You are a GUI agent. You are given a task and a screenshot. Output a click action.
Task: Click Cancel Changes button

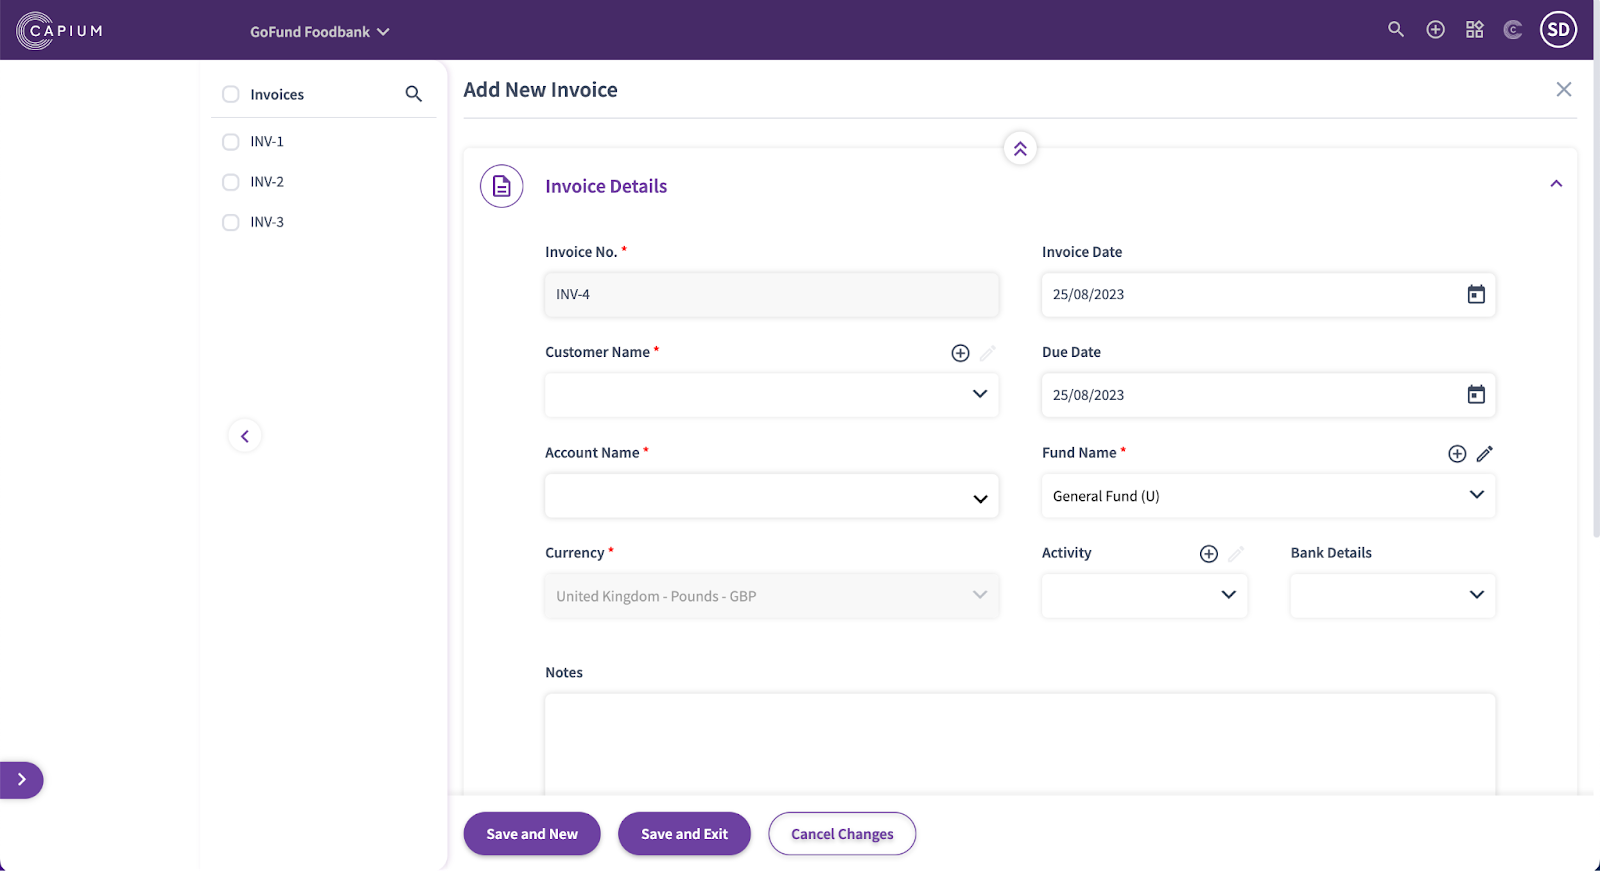coord(842,834)
